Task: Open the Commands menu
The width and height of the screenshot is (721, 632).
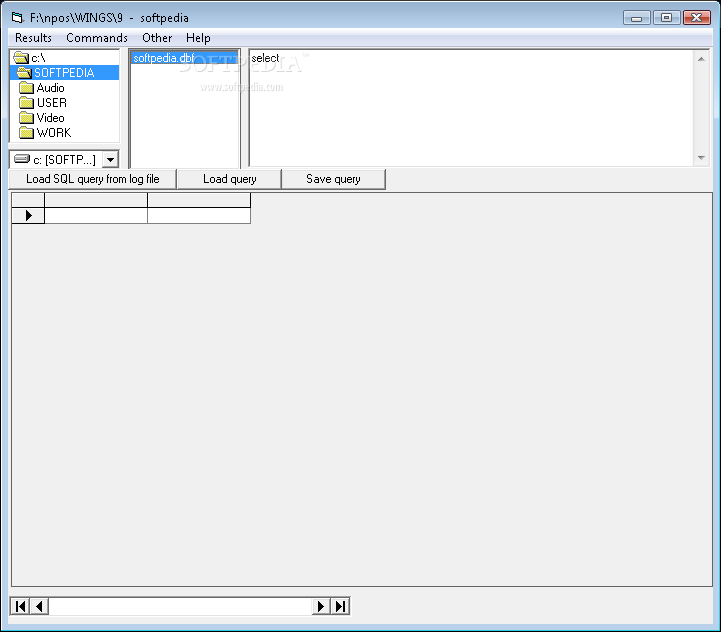Action: tap(97, 38)
